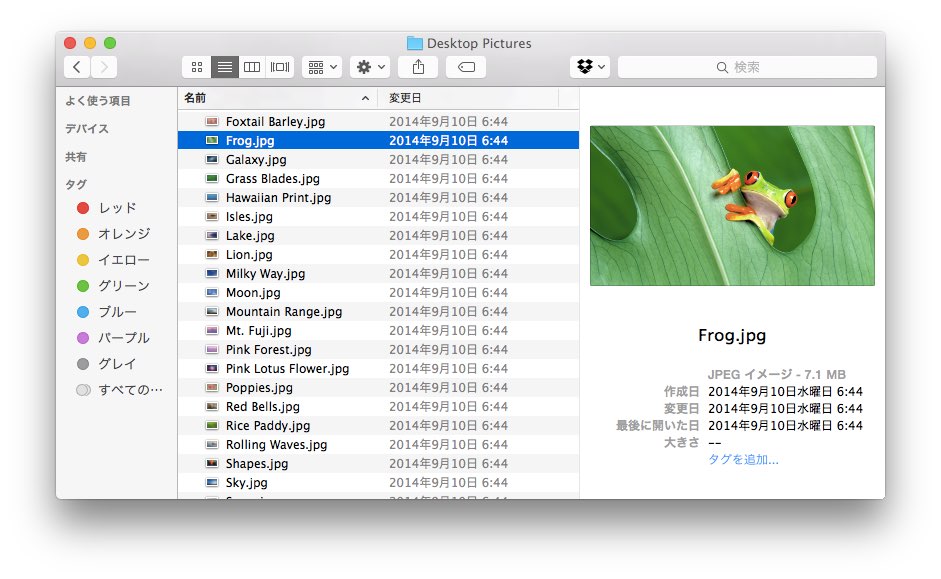Click the Frog preview thumbnail

pos(732,206)
